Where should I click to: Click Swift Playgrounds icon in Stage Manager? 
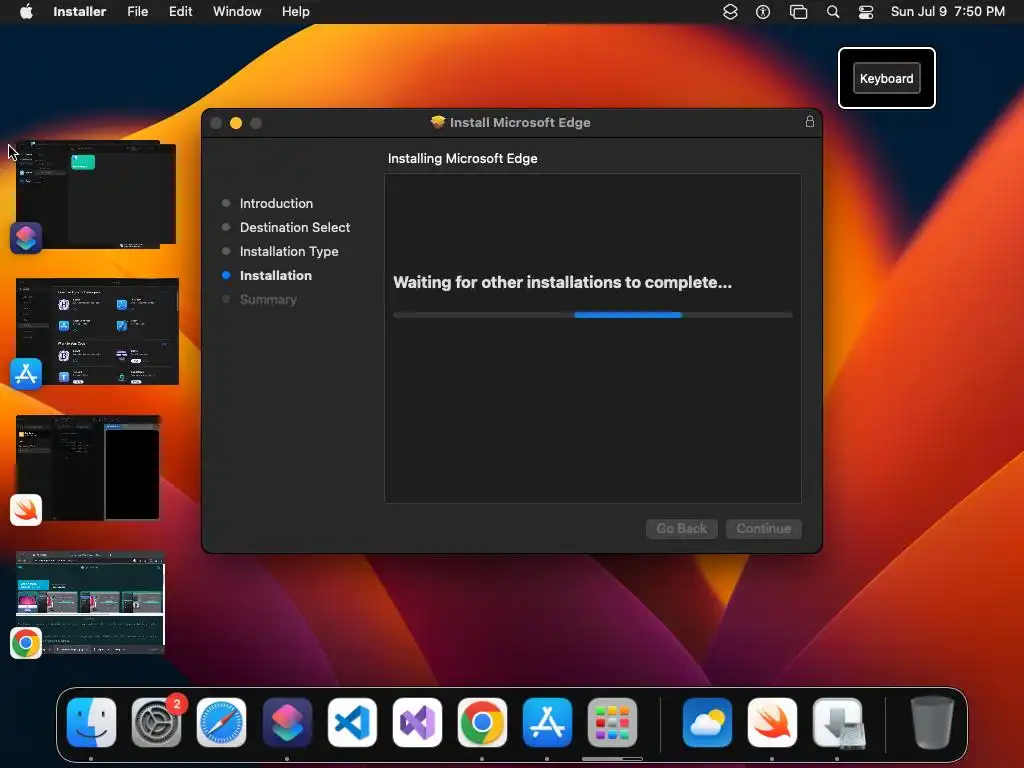(26, 509)
